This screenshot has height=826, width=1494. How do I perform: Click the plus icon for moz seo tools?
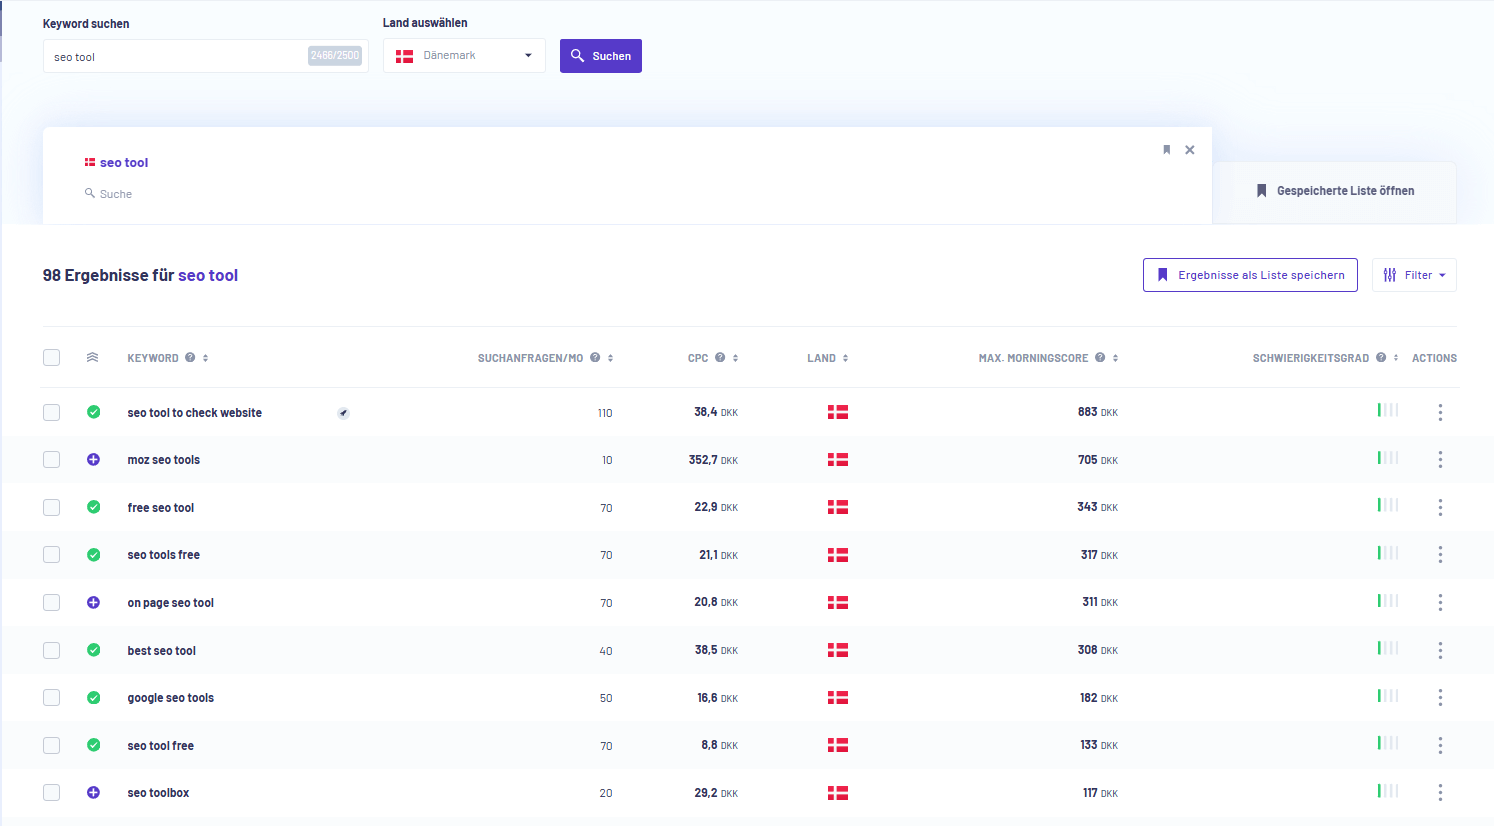pyautogui.click(x=93, y=460)
